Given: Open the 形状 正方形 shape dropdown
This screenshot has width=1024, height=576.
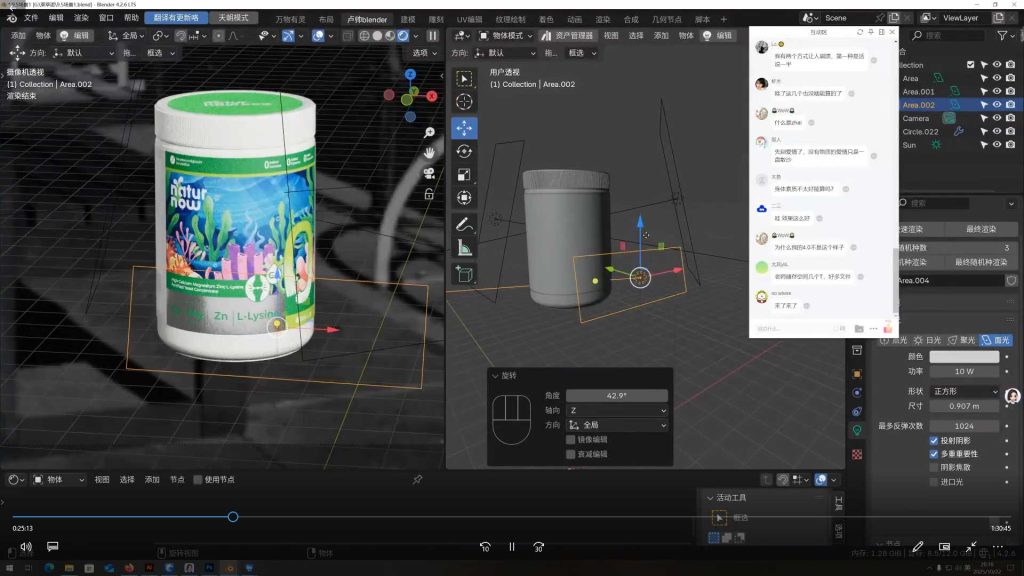Looking at the screenshot, I should (x=964, y=391).
